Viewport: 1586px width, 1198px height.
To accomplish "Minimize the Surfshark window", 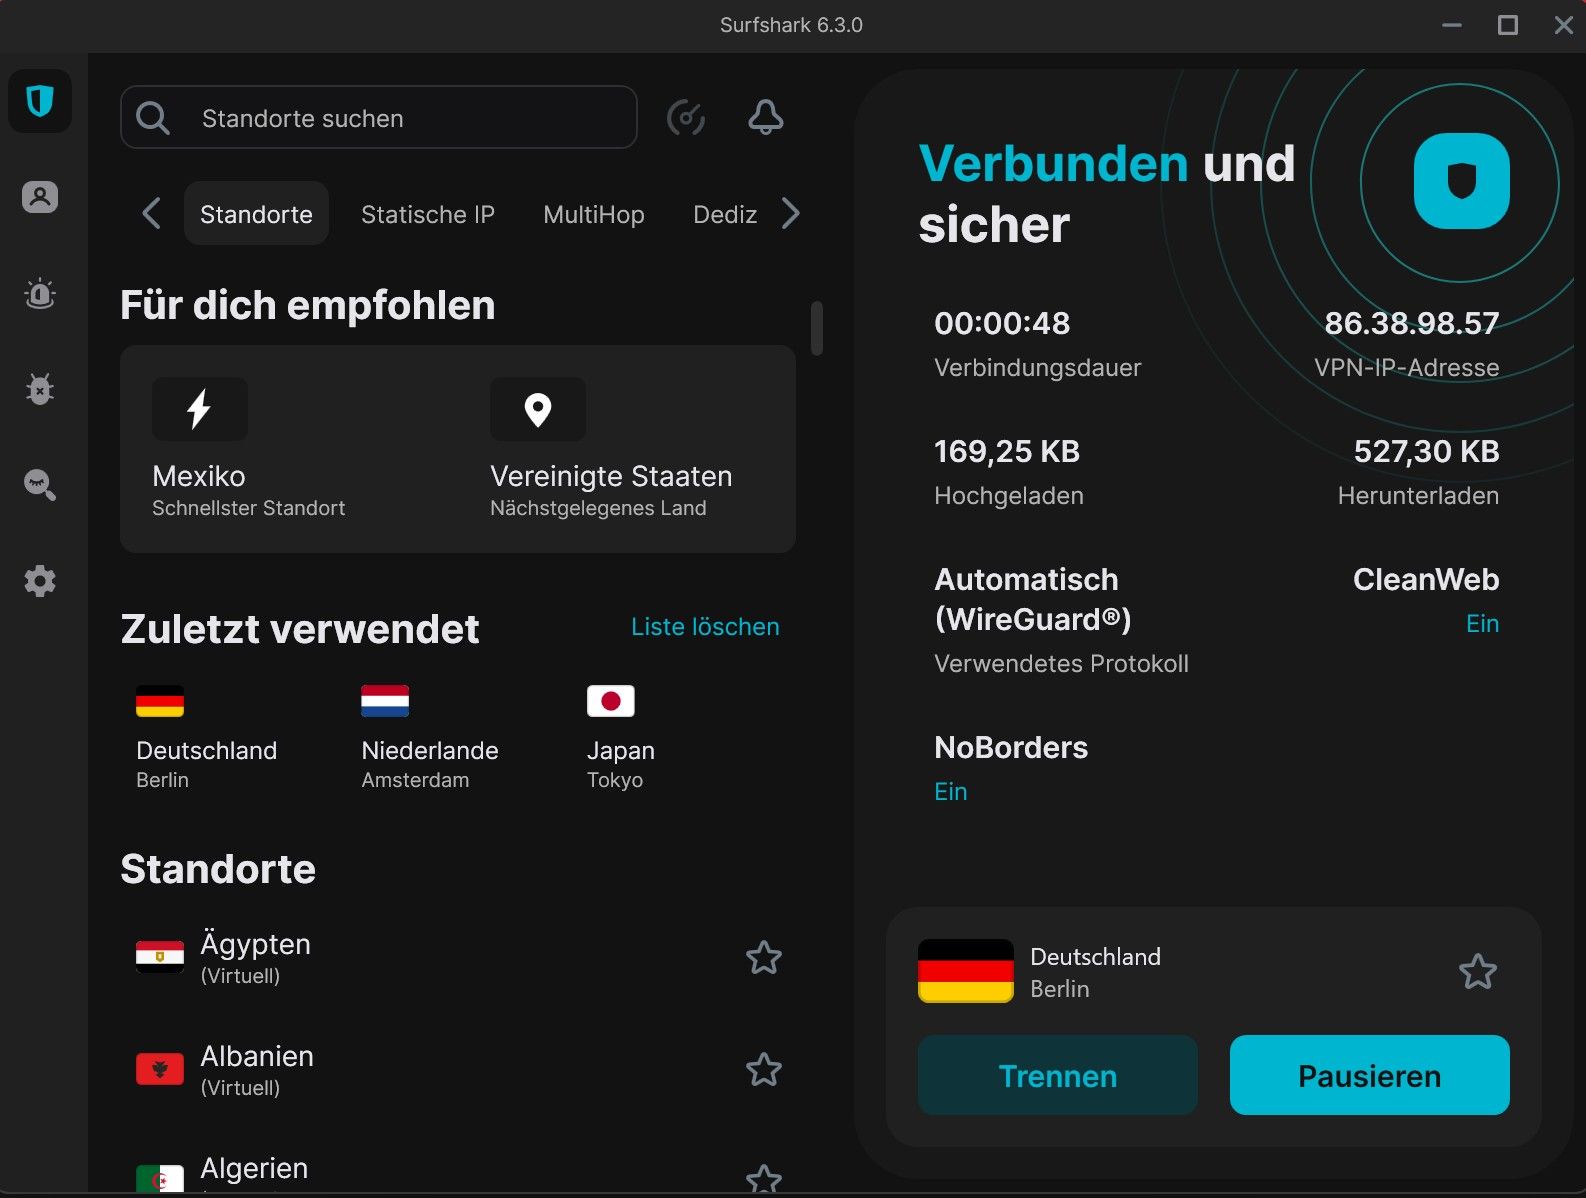I will pyautogui.click(x=1452, y=25).
